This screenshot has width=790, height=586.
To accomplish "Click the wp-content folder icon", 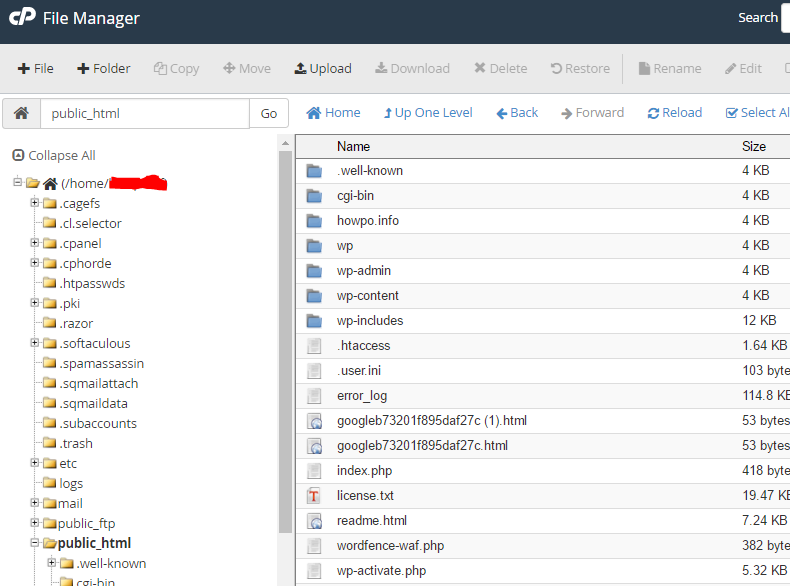I will click(314, 296).
